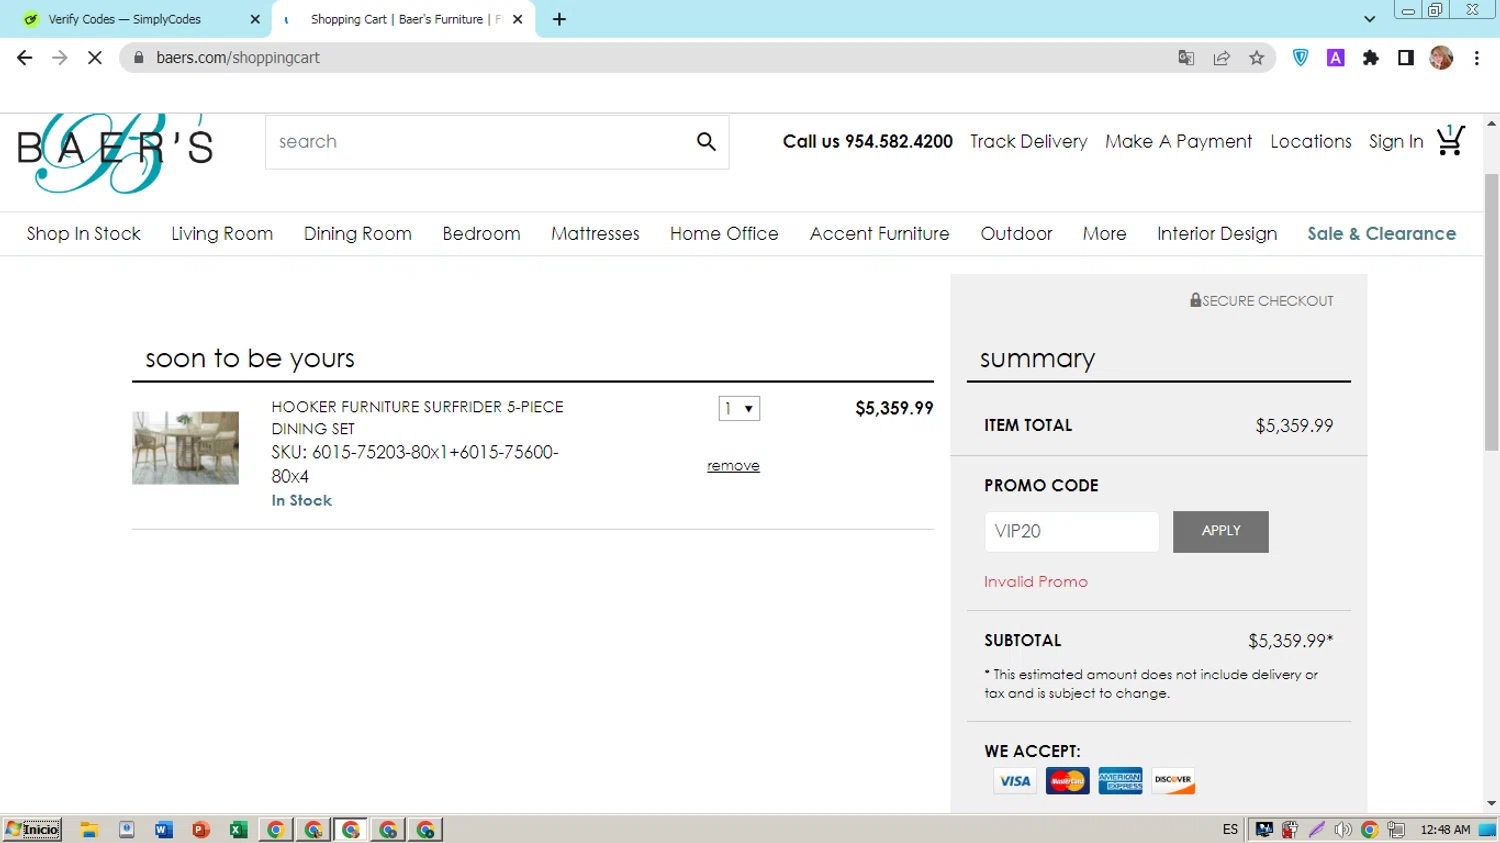Click the APPLY promo button
Viewport: 1500px width, 843px height.
pos(1221,531)
